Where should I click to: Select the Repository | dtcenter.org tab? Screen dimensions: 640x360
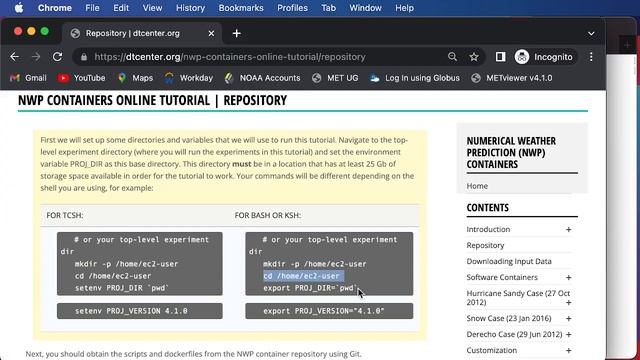pos(141,33)
